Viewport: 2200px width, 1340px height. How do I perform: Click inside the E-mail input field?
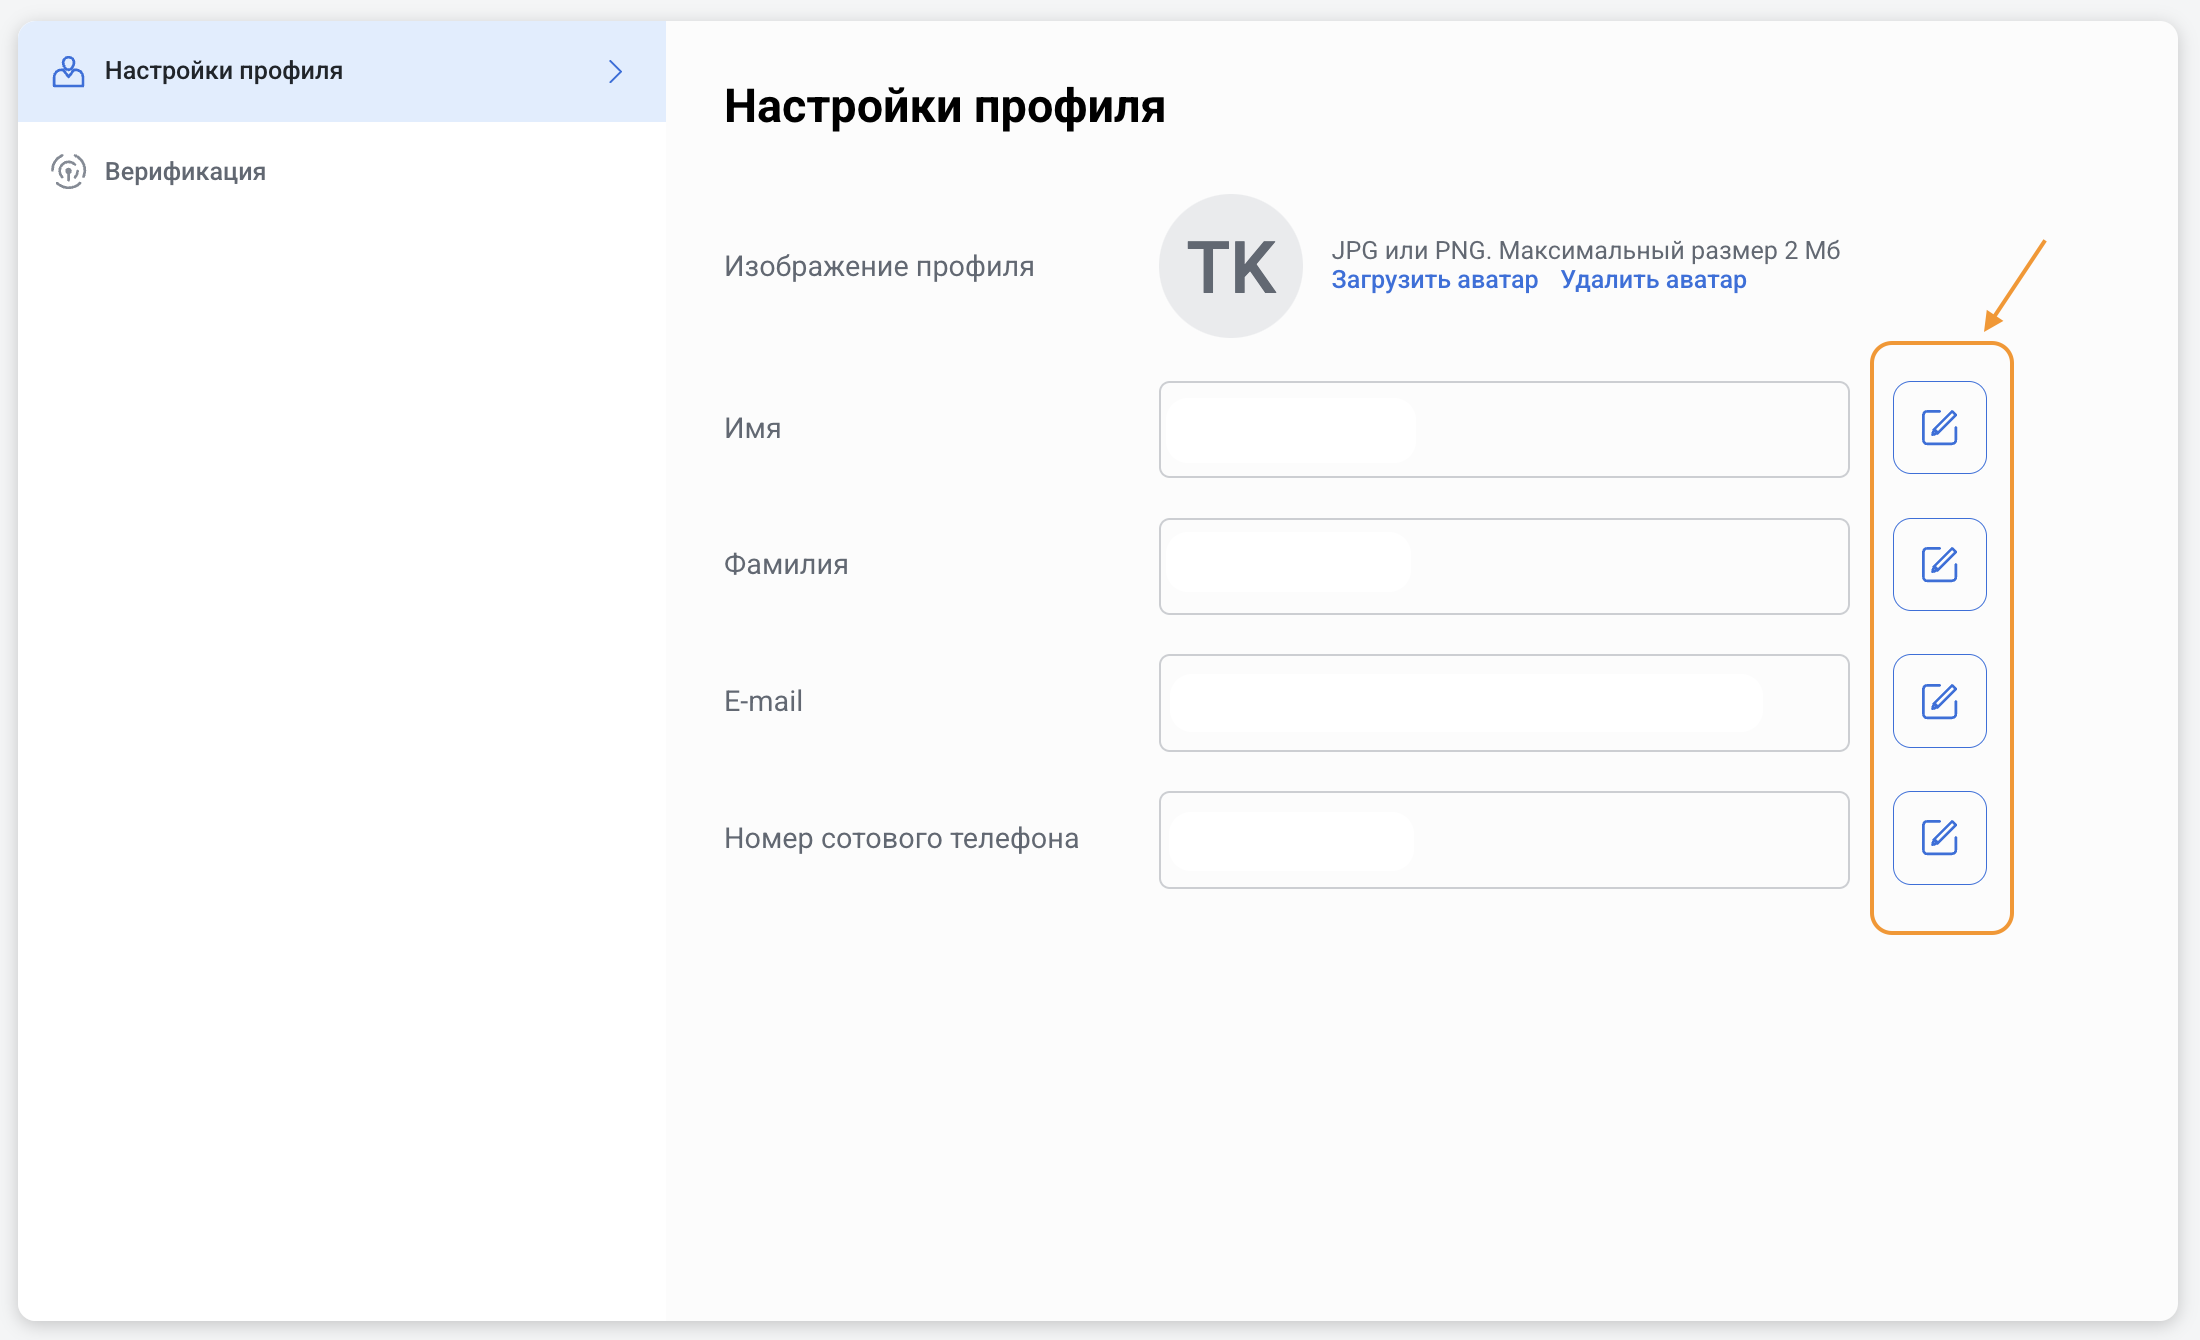[1503, 703]
